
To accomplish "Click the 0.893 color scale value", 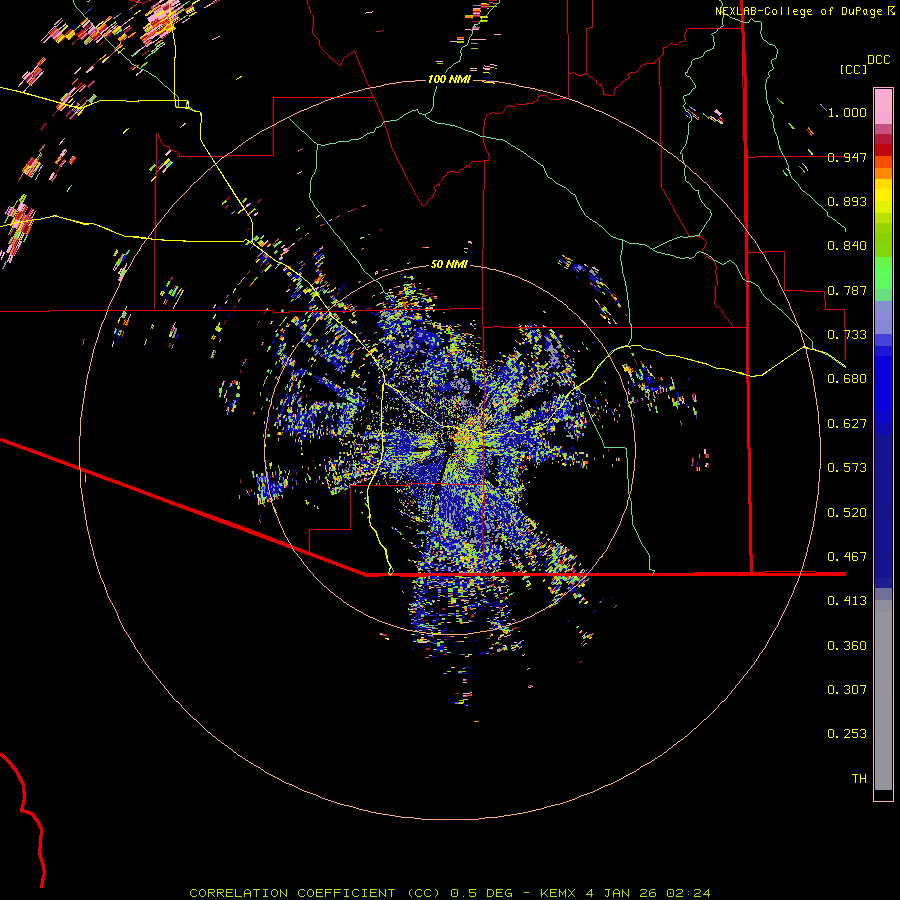I will (847, 201).
